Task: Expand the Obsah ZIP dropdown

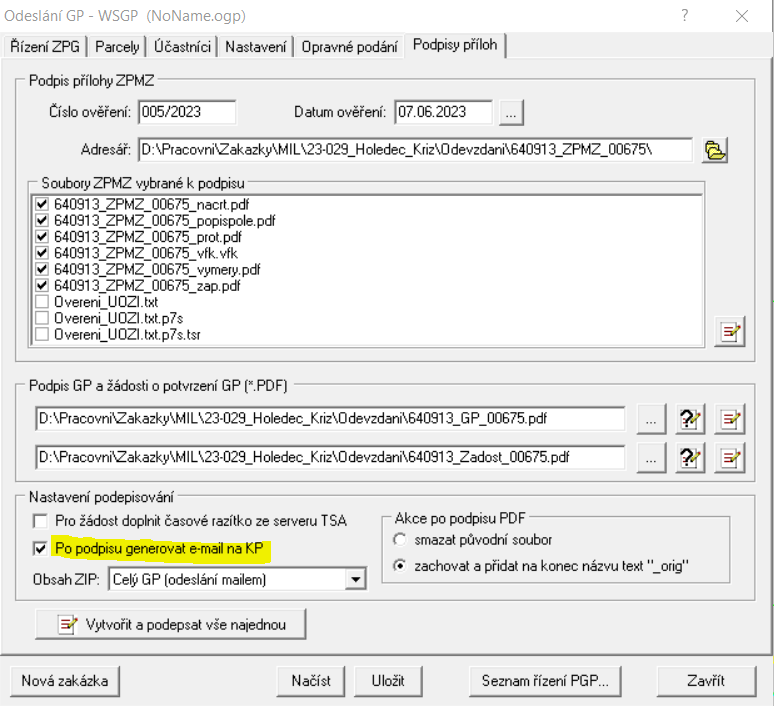Action: (355, 579)
